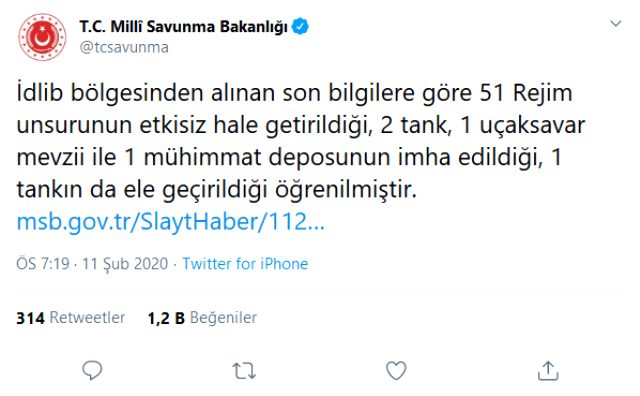Open the msb.gov.tr/SlaytHaber link
Screen dimensions: 640x396
[171, 222]
